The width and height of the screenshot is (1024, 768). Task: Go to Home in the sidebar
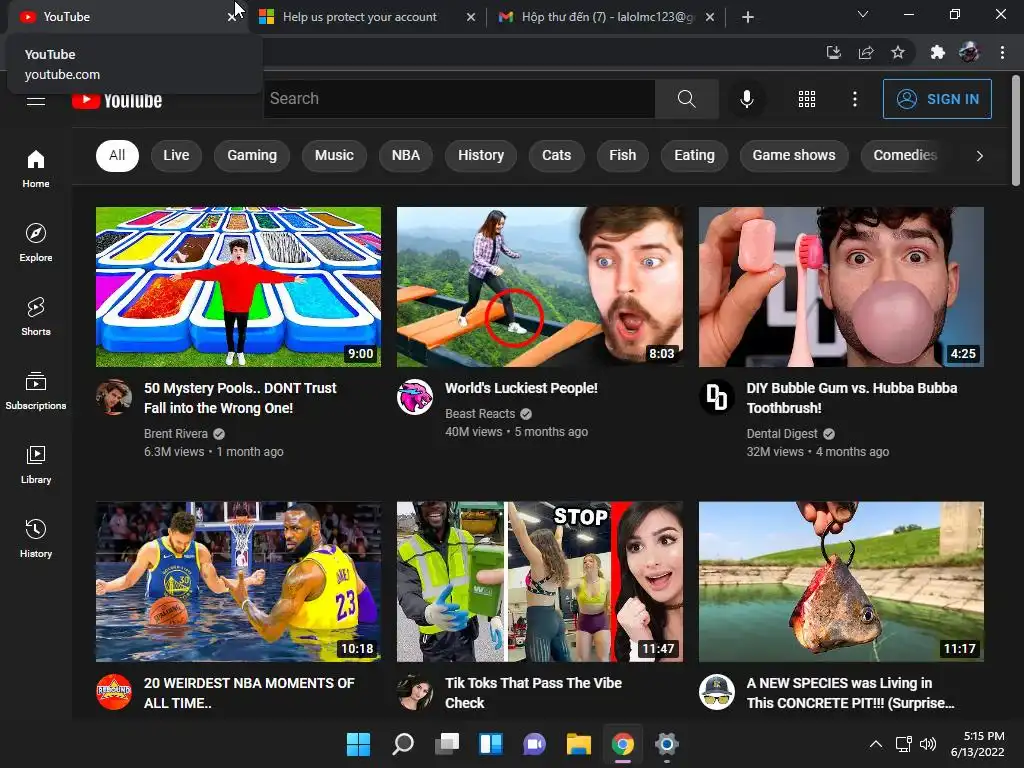click(36, 168)
